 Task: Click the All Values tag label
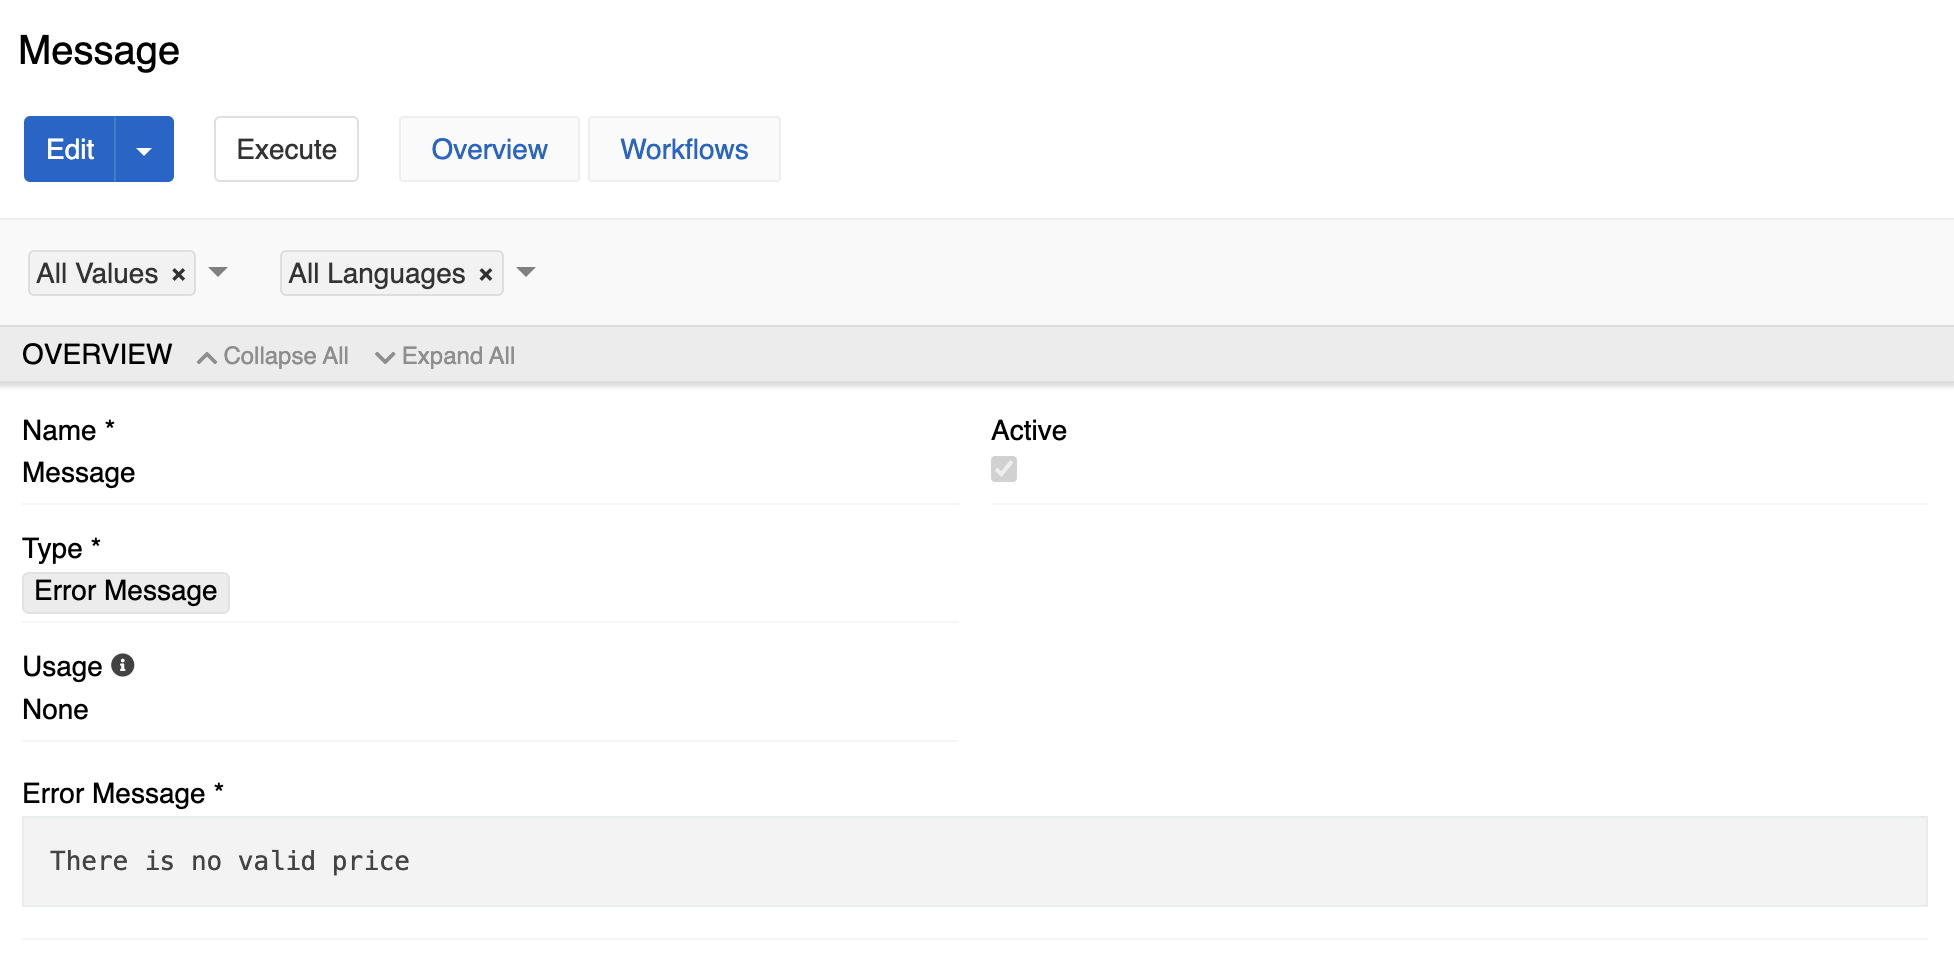[x=97, y=273]
